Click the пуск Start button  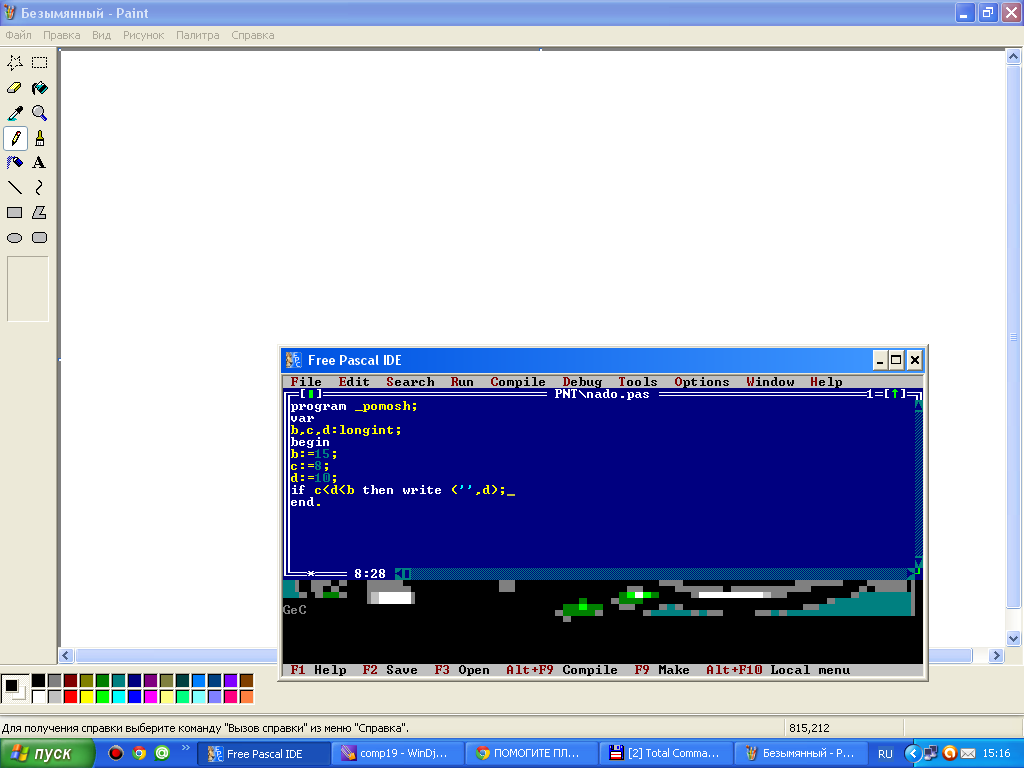48,753
